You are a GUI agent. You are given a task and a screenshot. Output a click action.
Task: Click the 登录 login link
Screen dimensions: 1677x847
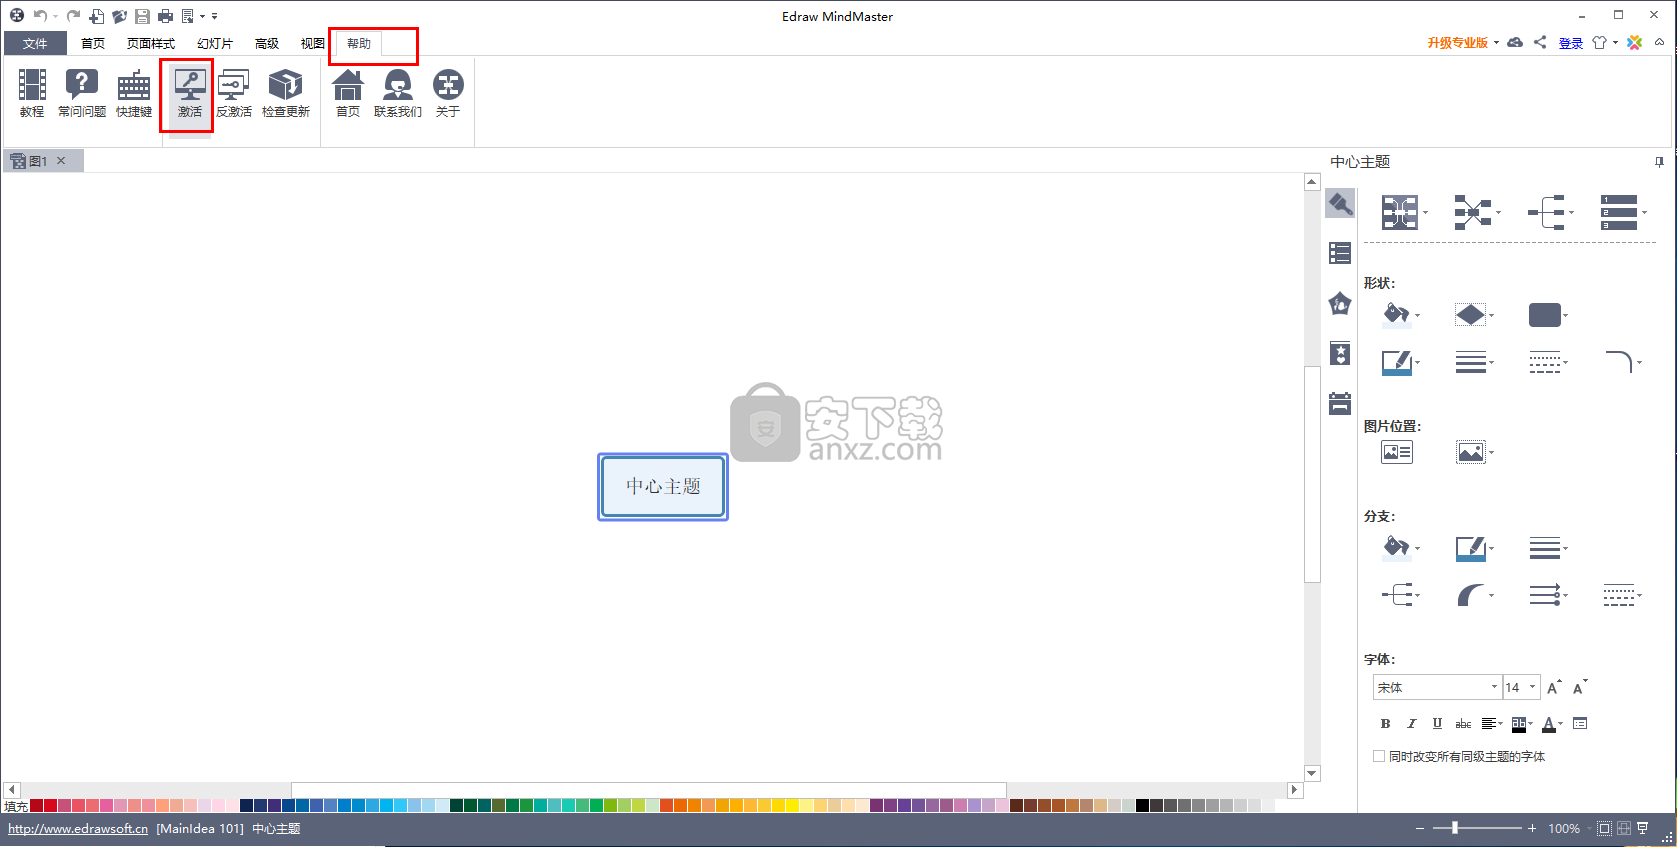[1571, 43]
